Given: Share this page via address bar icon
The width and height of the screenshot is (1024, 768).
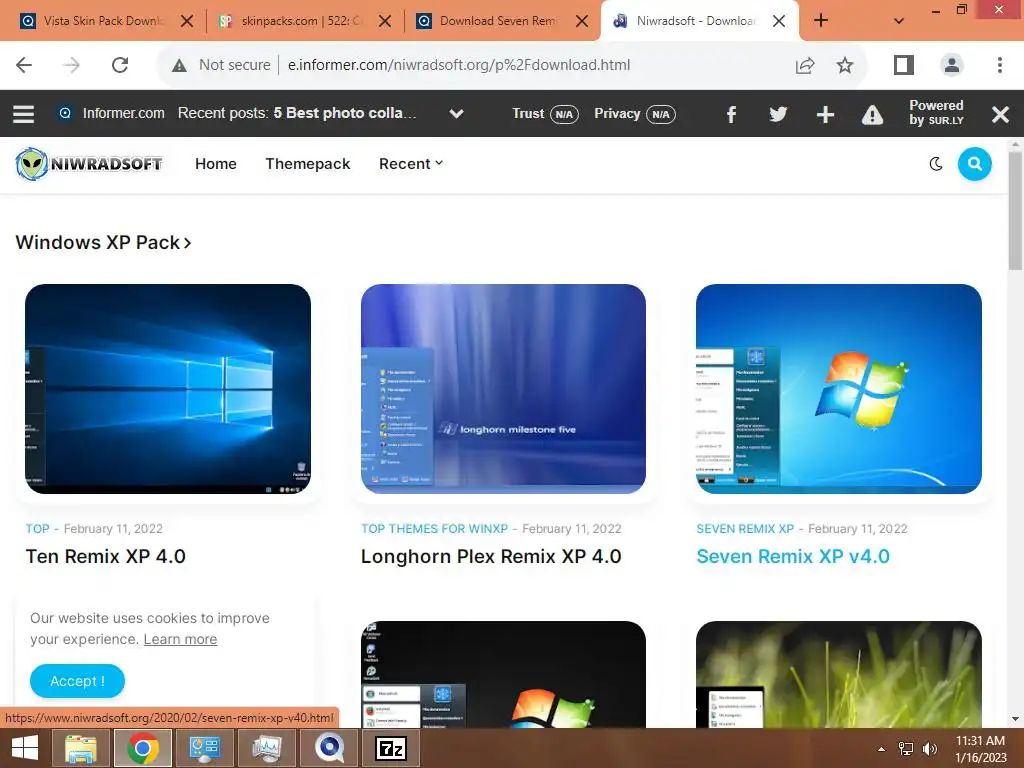Looking at the screenshot, I should [x=805, y=65].
